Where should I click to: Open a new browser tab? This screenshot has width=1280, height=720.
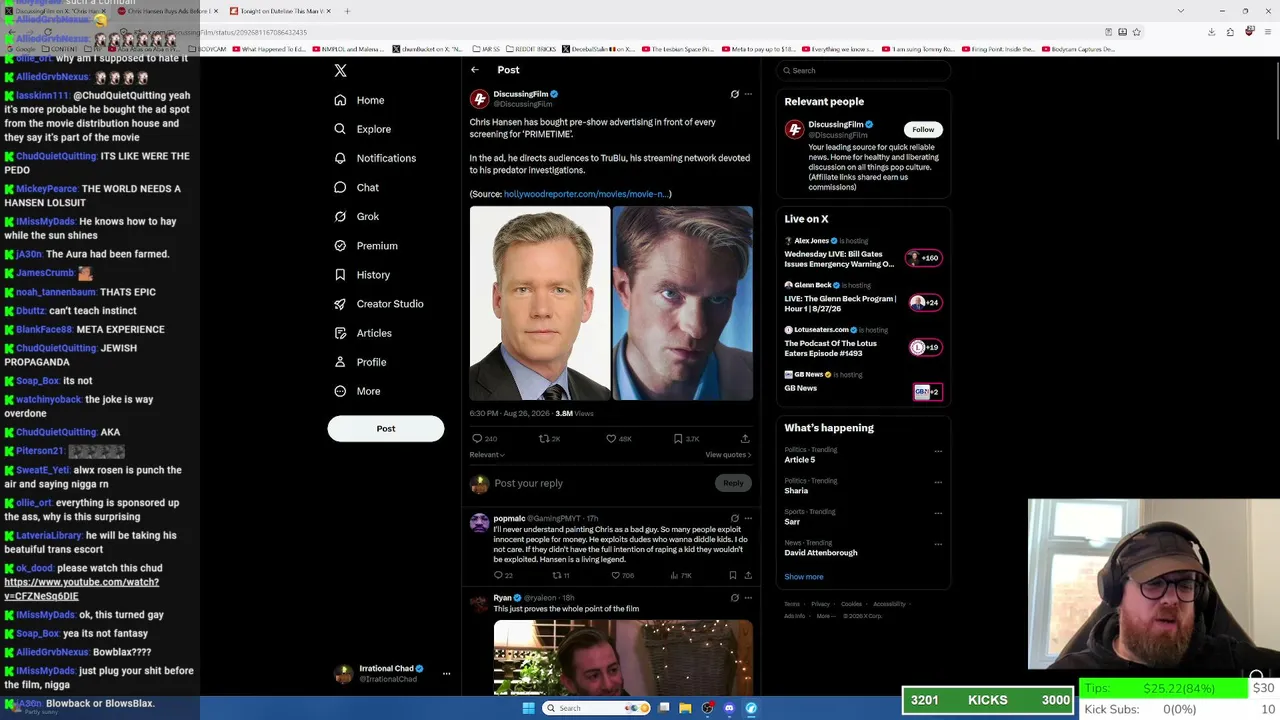[x=347, y=11]
